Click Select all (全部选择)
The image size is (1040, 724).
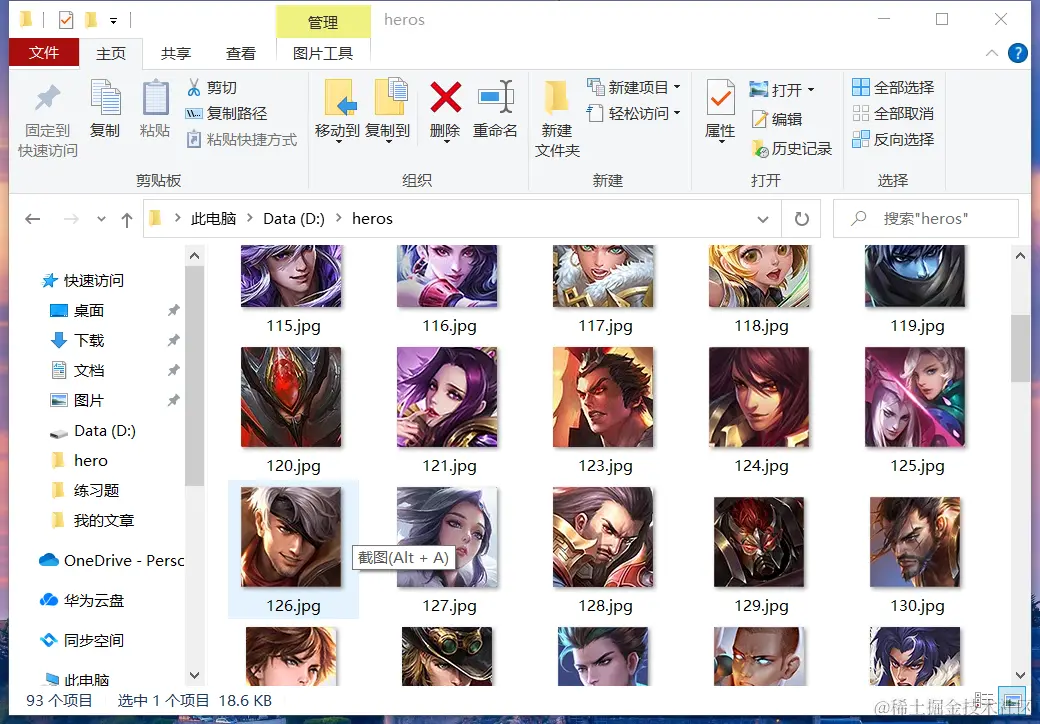click(893, 87)
